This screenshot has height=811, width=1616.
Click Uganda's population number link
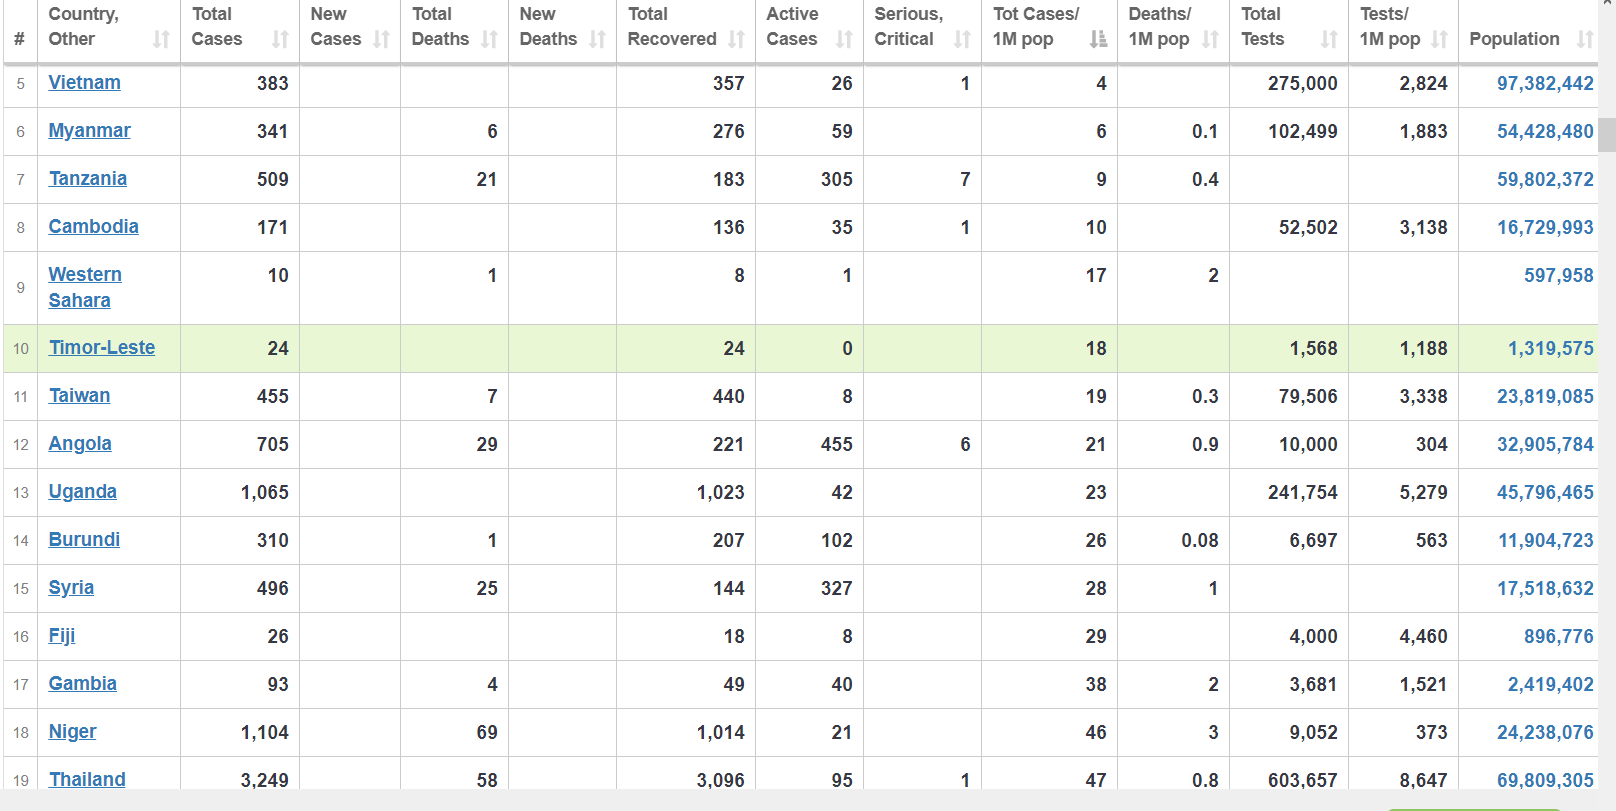[x=1545, y=493]
